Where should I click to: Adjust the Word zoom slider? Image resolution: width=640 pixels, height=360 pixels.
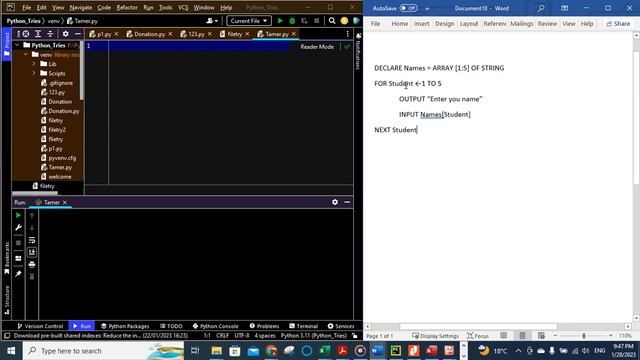(x=583, y=336)
